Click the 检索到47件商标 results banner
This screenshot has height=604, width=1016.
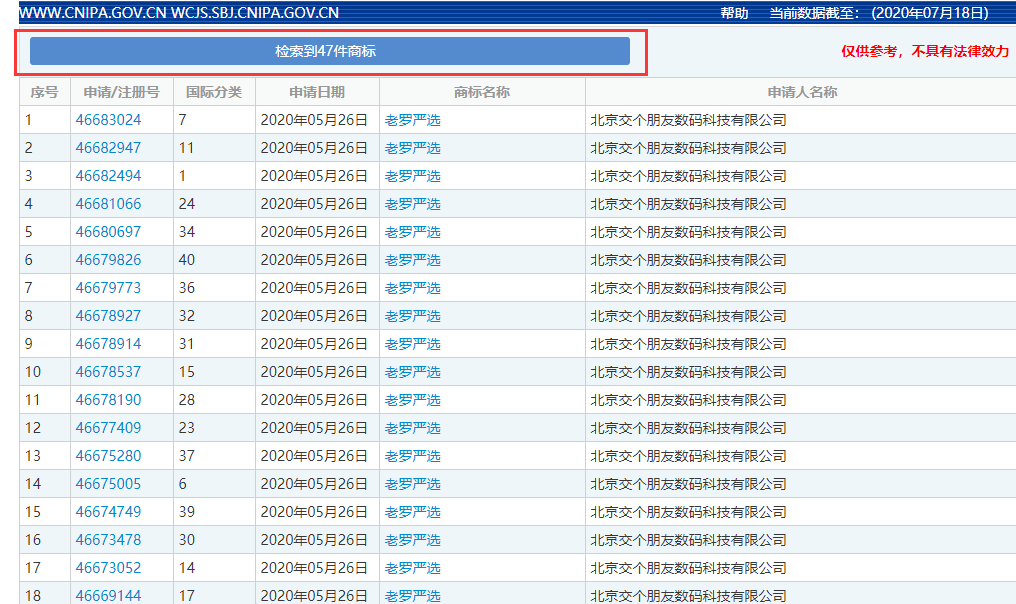tap(330, 51)
